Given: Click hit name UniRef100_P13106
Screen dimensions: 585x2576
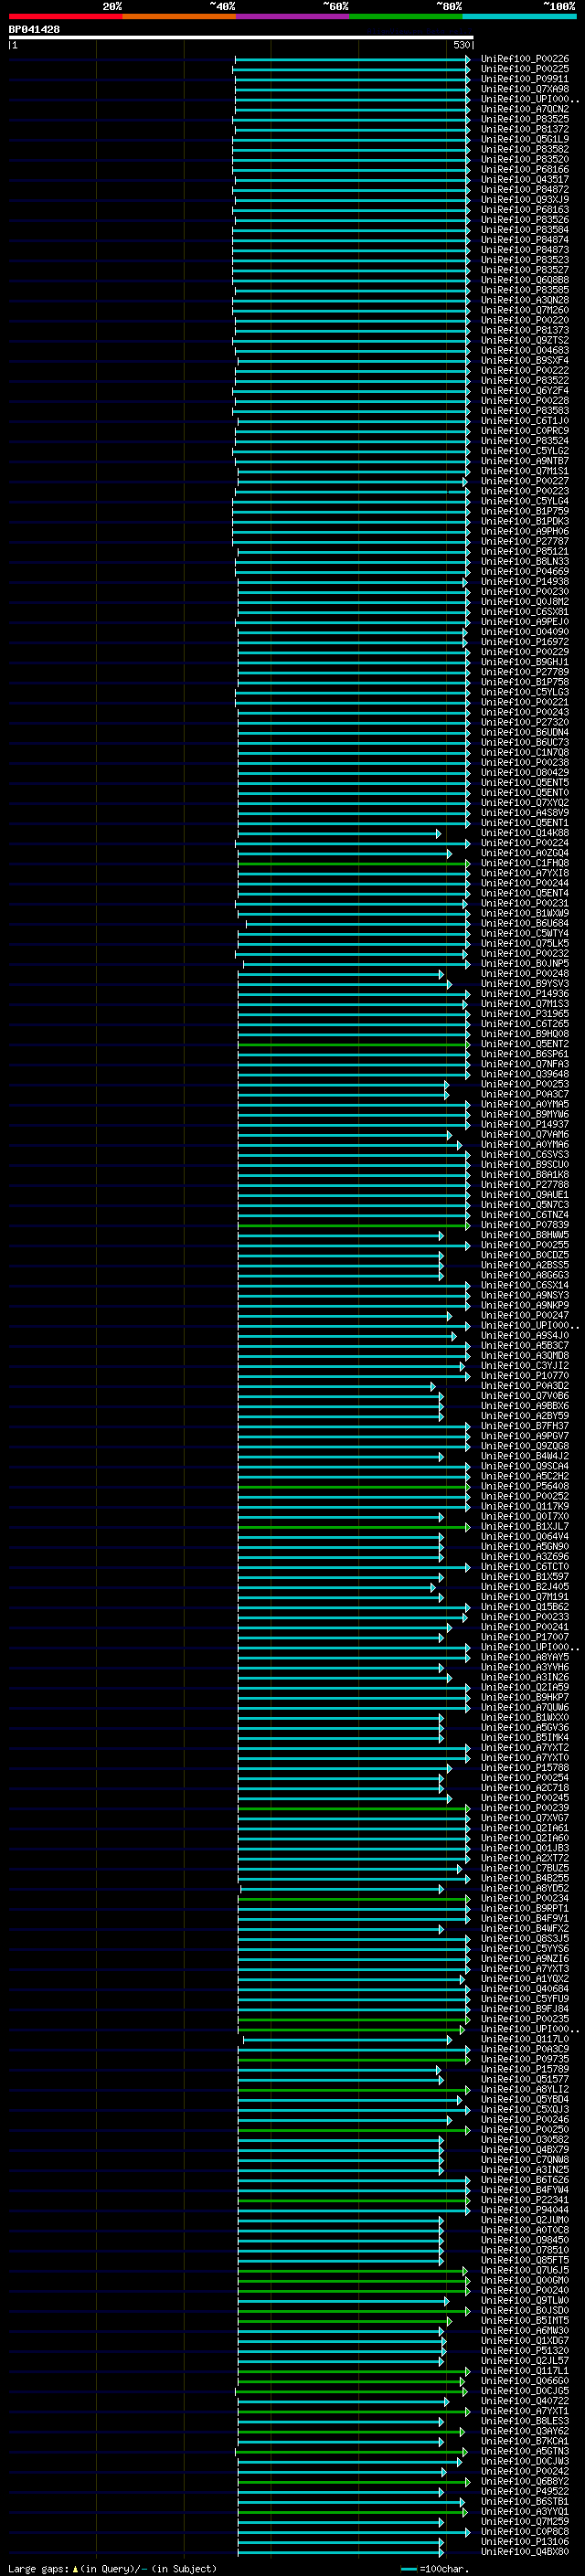Looking at the screenshot, I should click(524, 2542).
